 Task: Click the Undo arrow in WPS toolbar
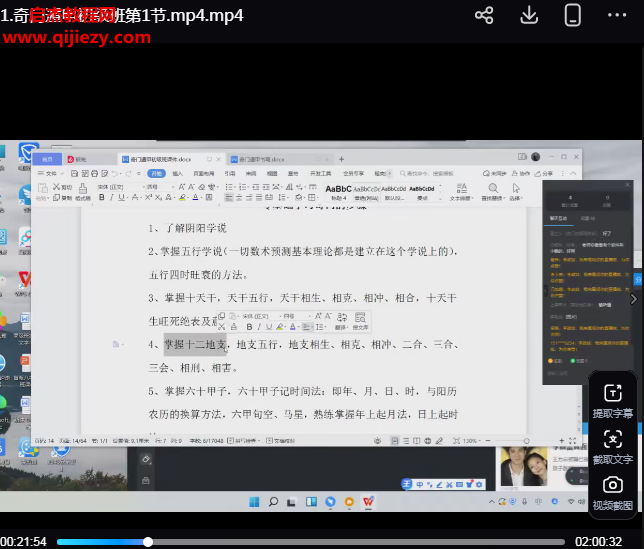click(x=115, y=174)
